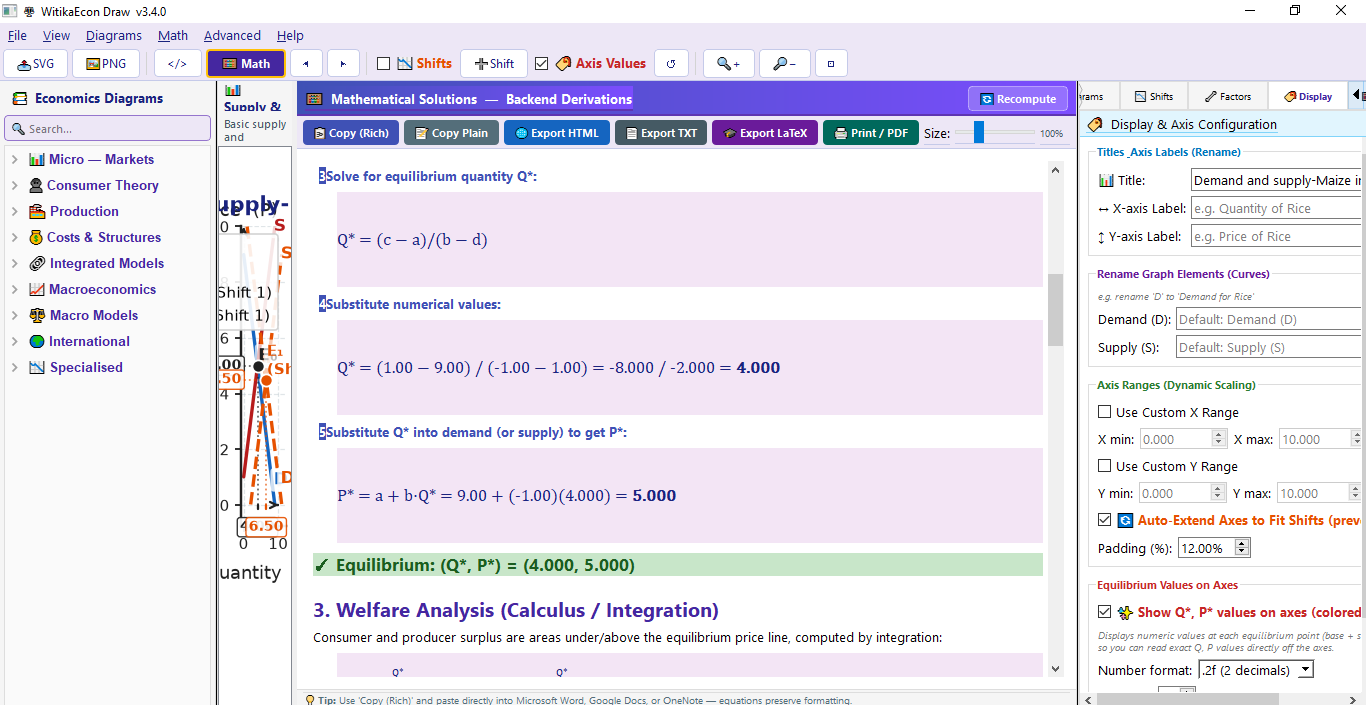1366x705 pixels.
Task: Click the Y-axis Label field
Action: coord(1277,236)
